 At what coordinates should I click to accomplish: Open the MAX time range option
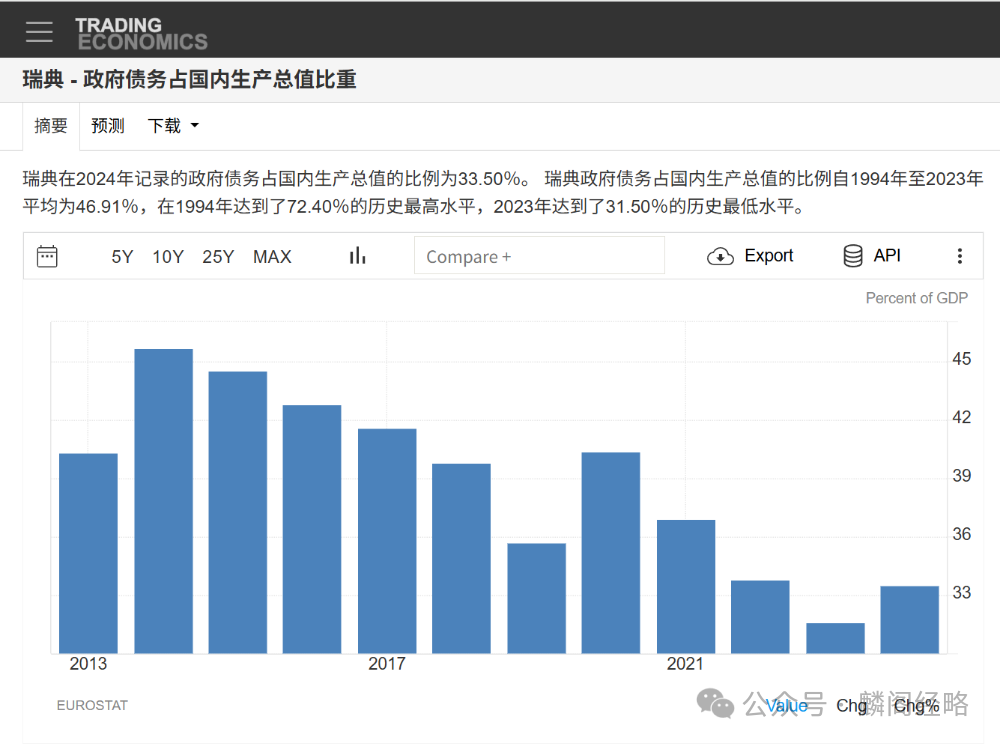272,256
